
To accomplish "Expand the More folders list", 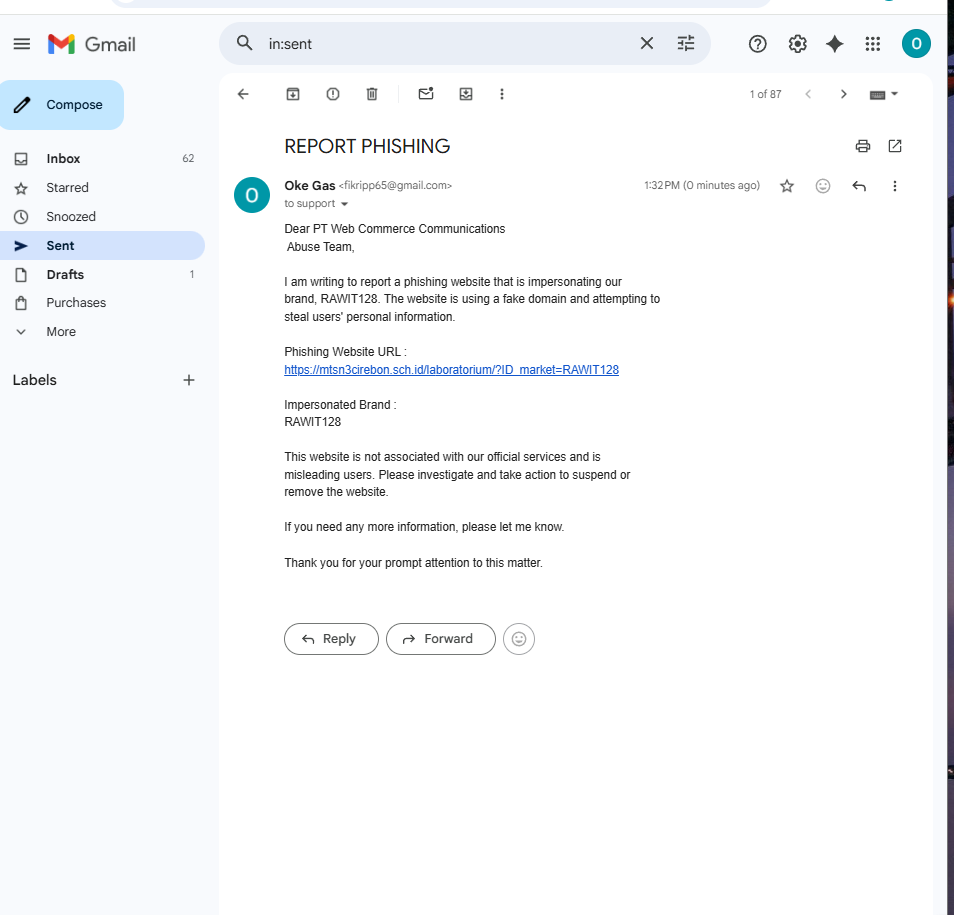I will click(x=102, y=332).
